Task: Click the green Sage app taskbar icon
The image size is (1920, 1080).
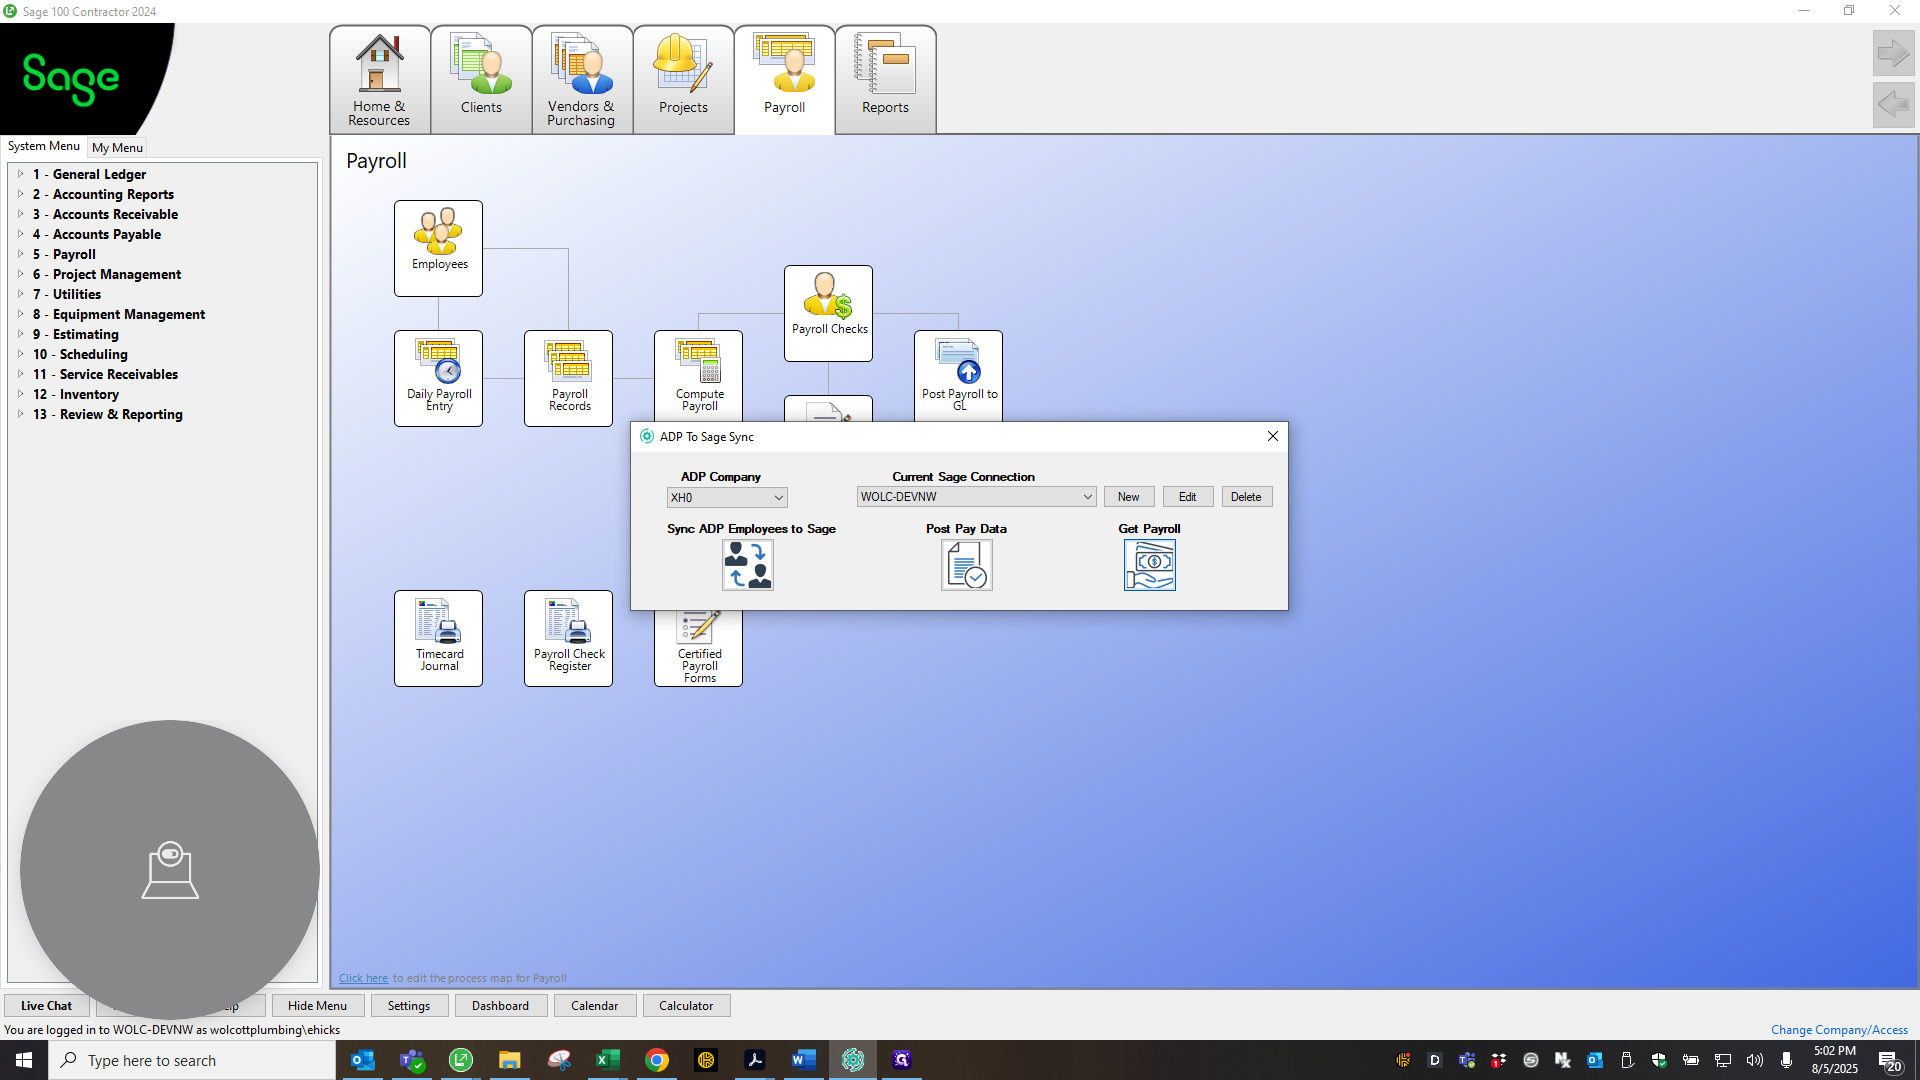Action: tap(461, 1060)
